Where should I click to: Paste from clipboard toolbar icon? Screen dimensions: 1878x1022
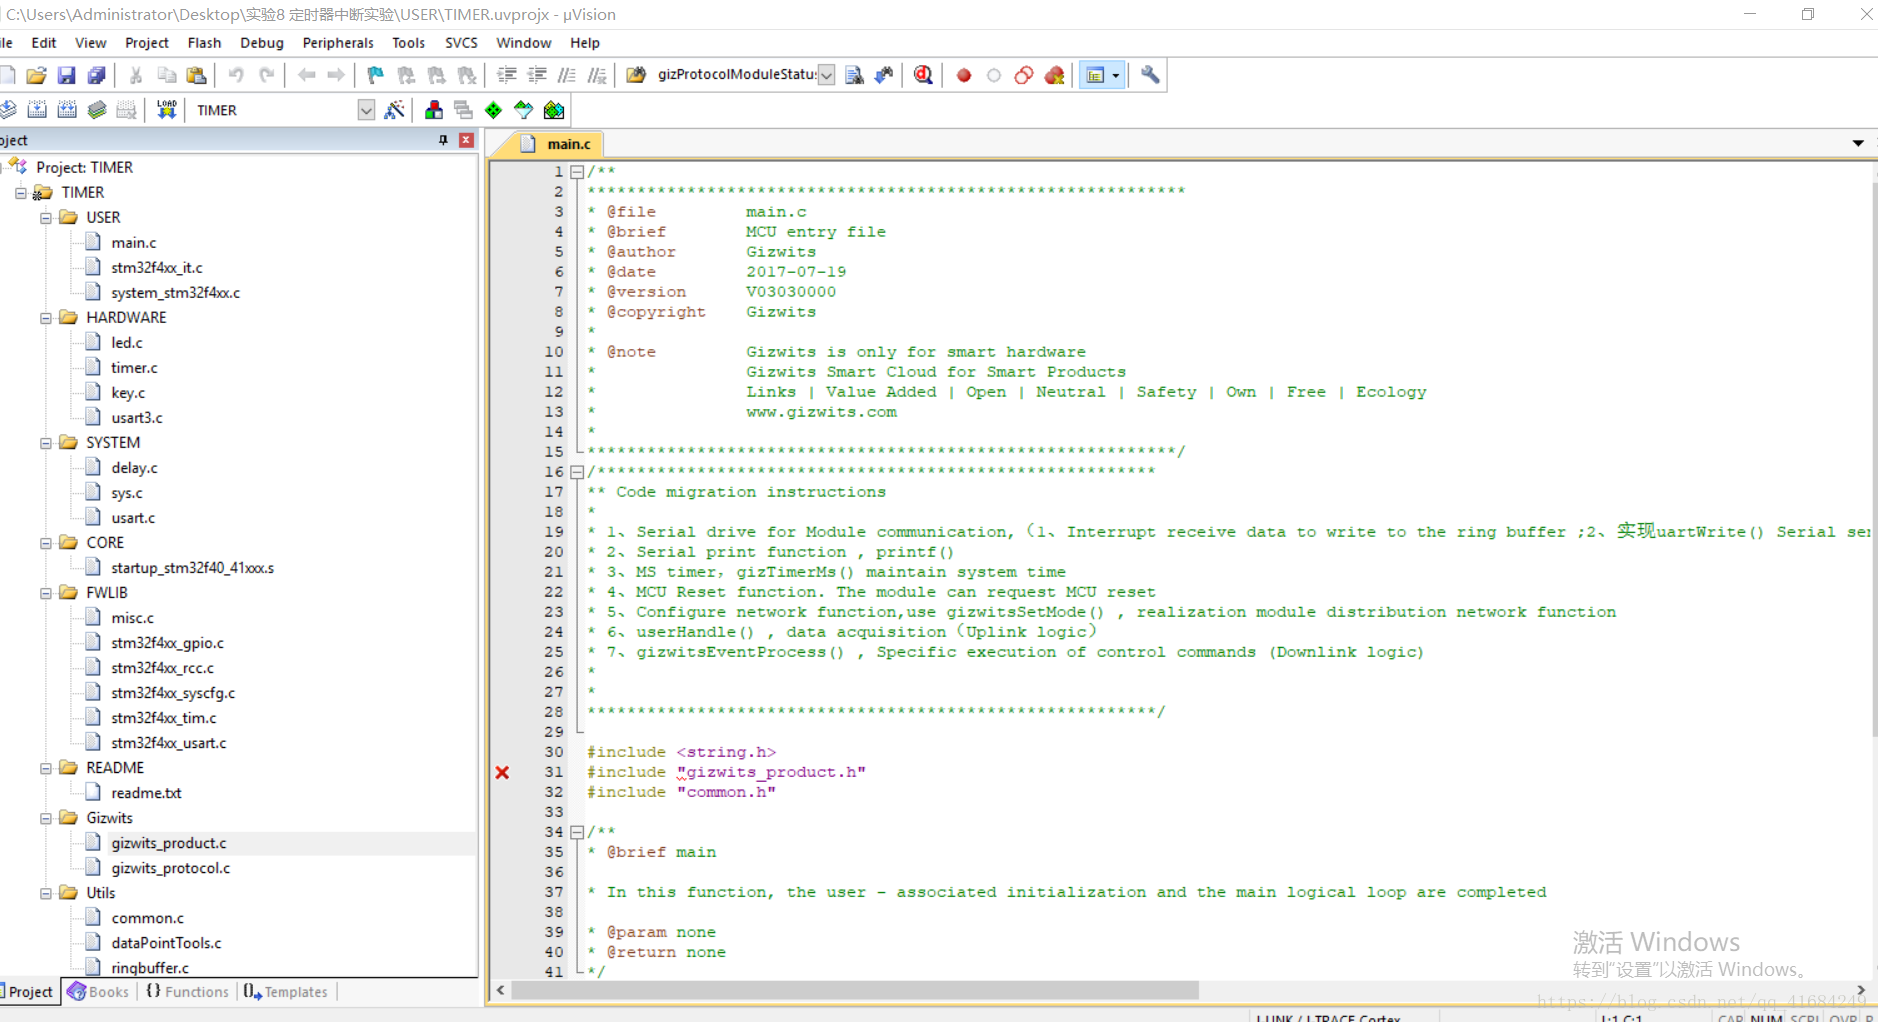(197, 75)
